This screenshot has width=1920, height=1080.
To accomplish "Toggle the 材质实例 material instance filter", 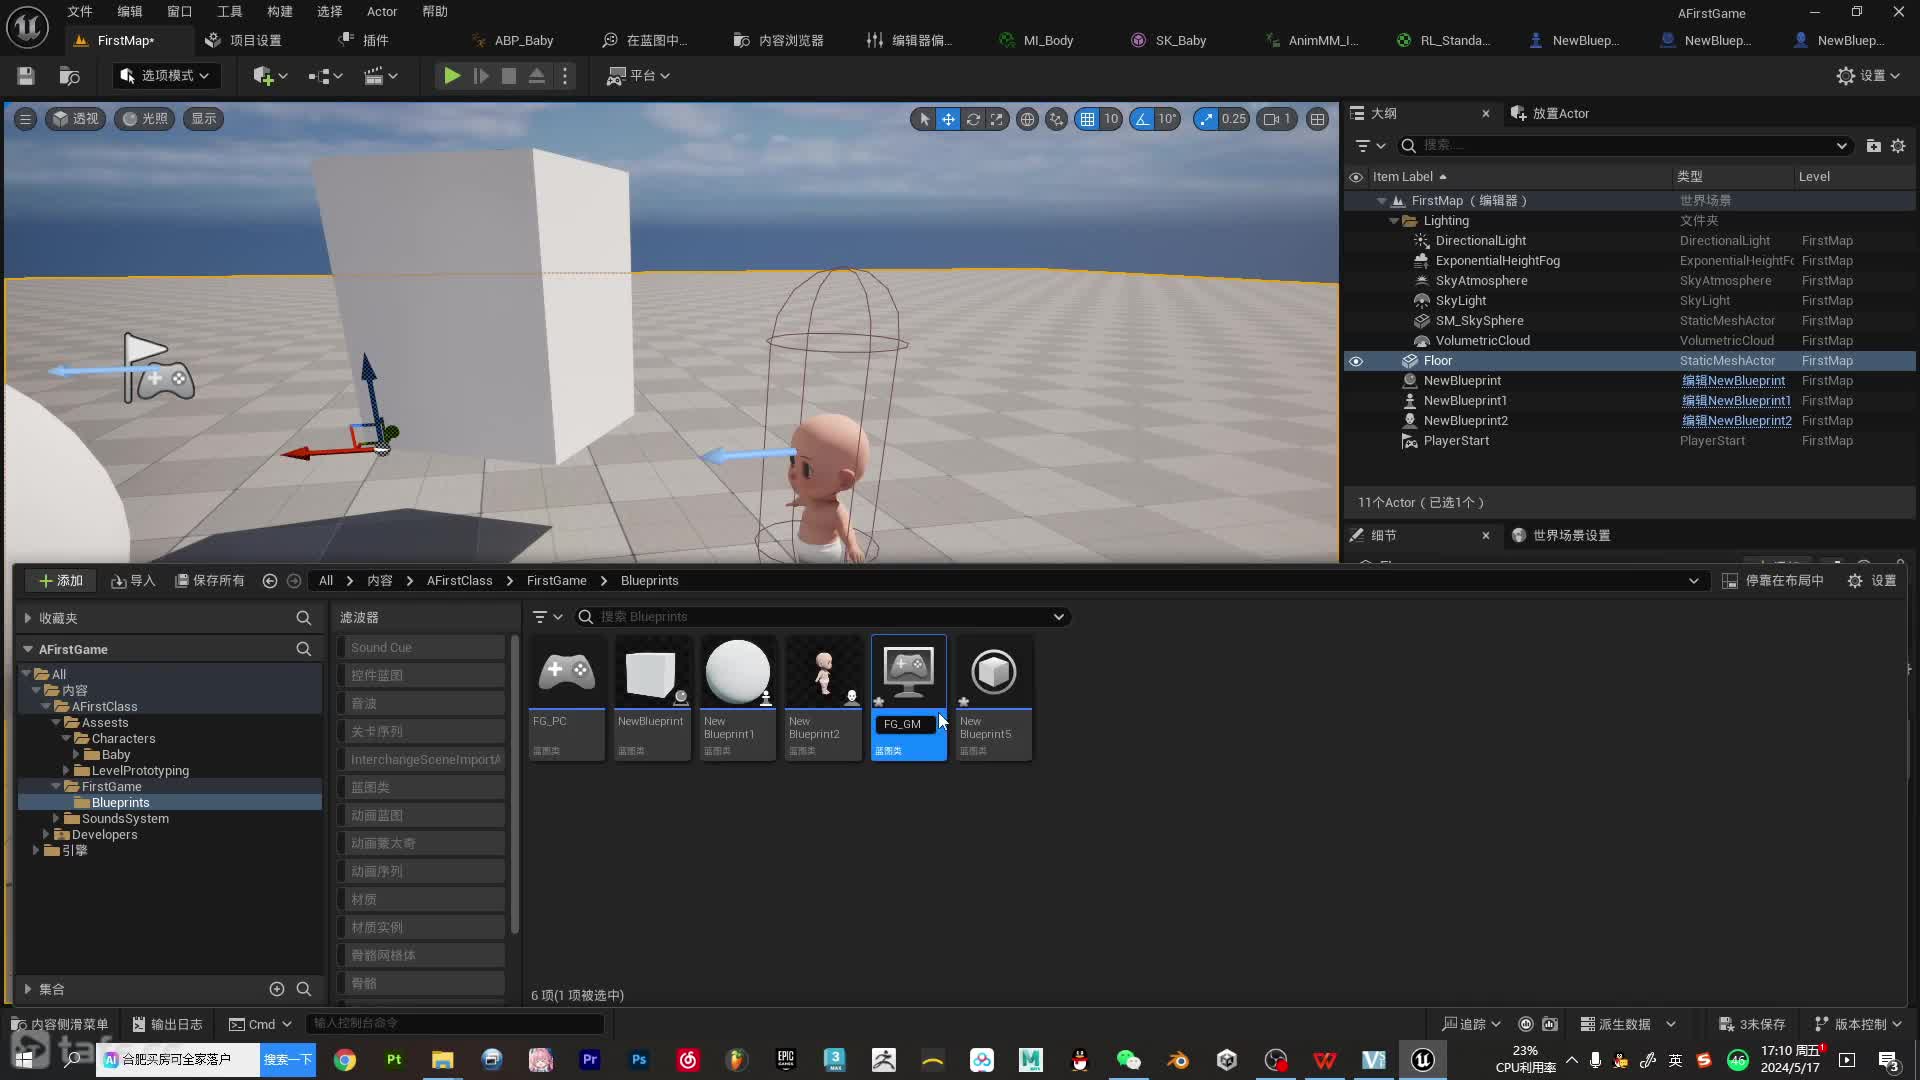I will click(421, 928).
